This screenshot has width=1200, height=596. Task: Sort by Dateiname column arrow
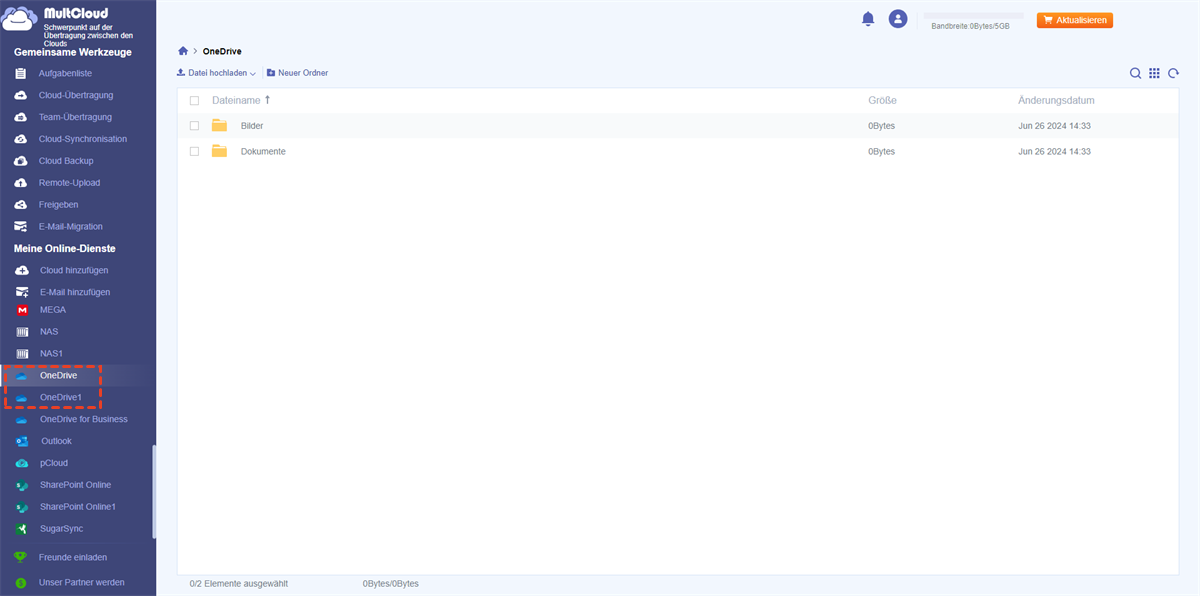pos(267,100)
